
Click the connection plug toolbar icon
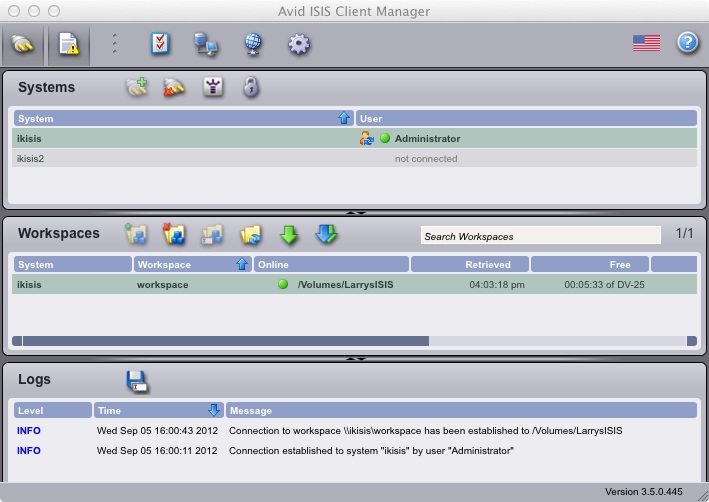point(23,45)
